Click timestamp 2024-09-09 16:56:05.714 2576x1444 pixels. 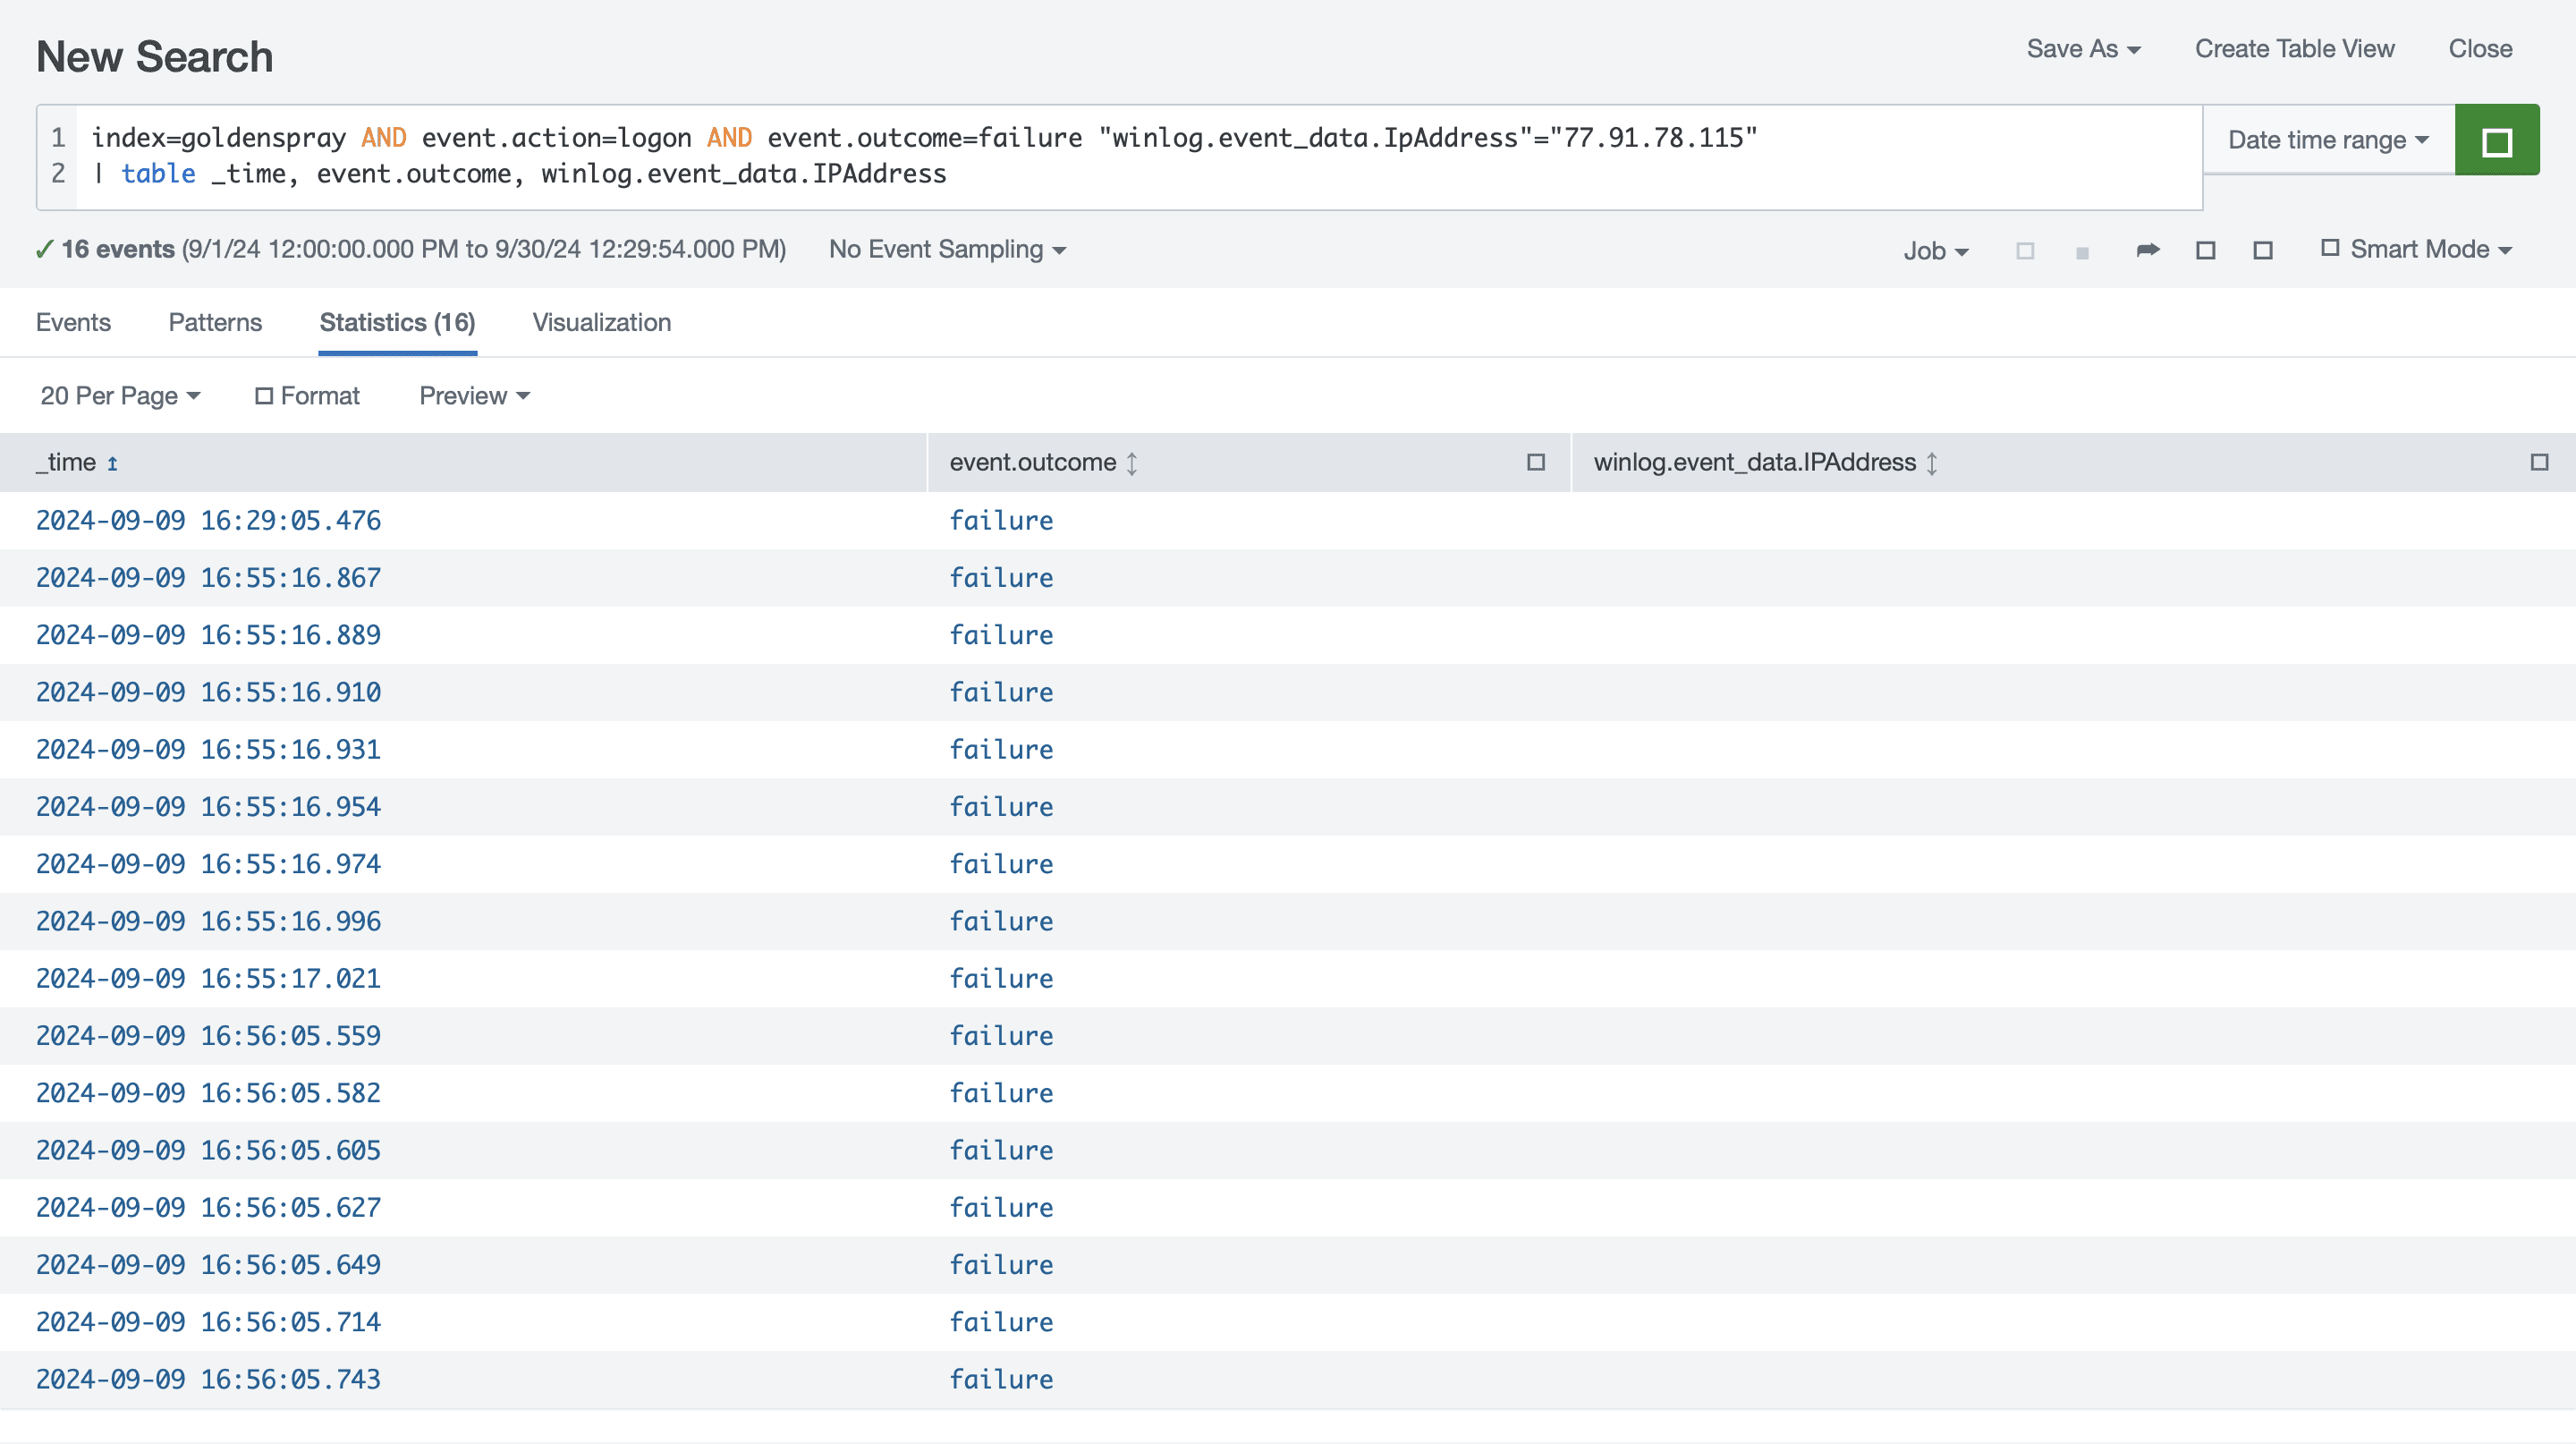208,1322
